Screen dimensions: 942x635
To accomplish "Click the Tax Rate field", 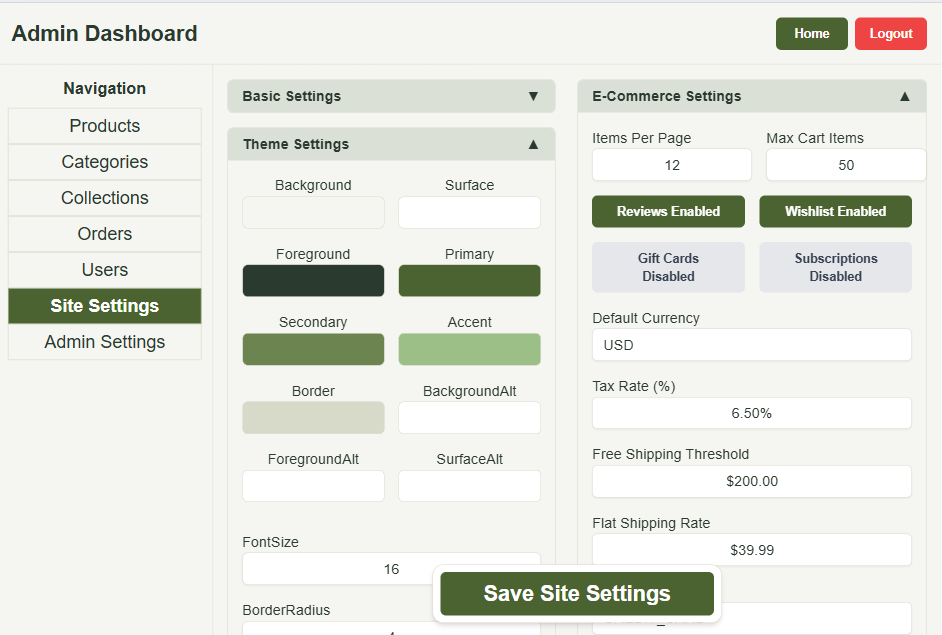I will 752,413.
